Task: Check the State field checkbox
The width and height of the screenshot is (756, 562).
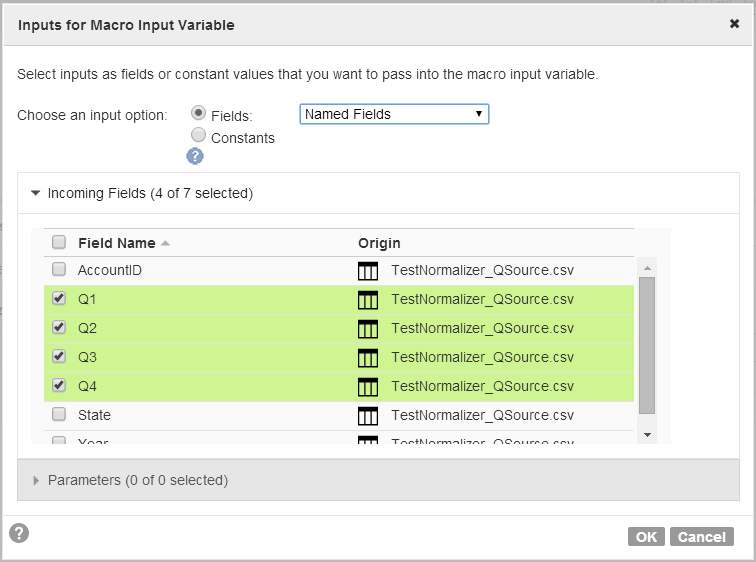Action: (59, 414)
